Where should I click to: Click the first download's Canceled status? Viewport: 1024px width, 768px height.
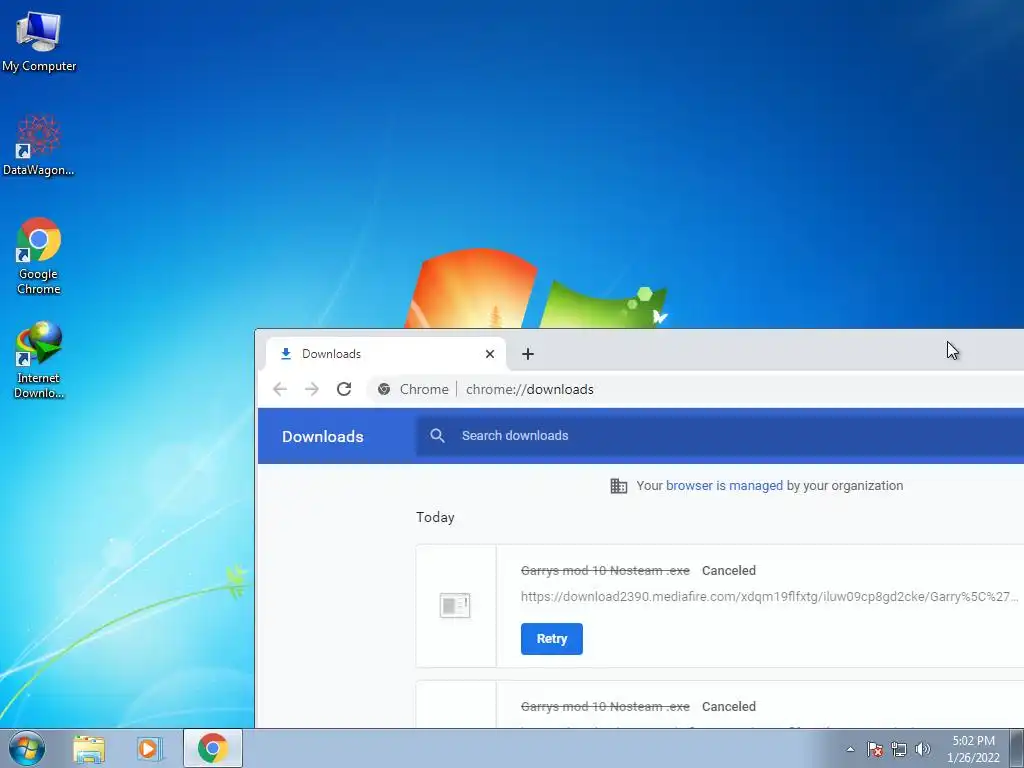729,571
